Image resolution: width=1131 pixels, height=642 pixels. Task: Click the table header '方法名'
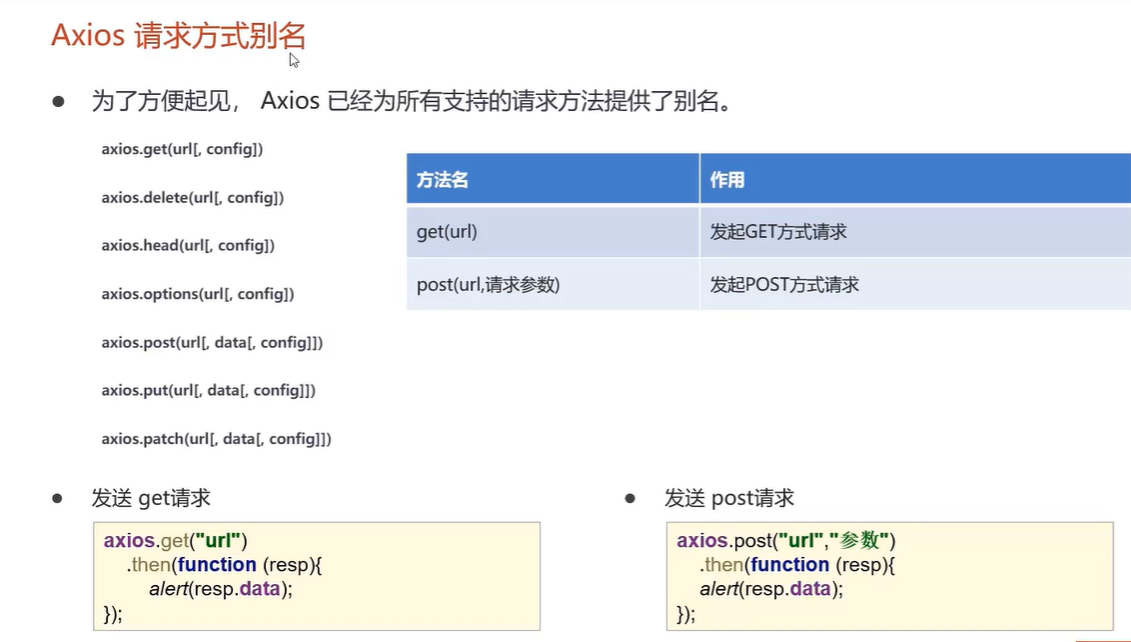[x=553, y=178]
